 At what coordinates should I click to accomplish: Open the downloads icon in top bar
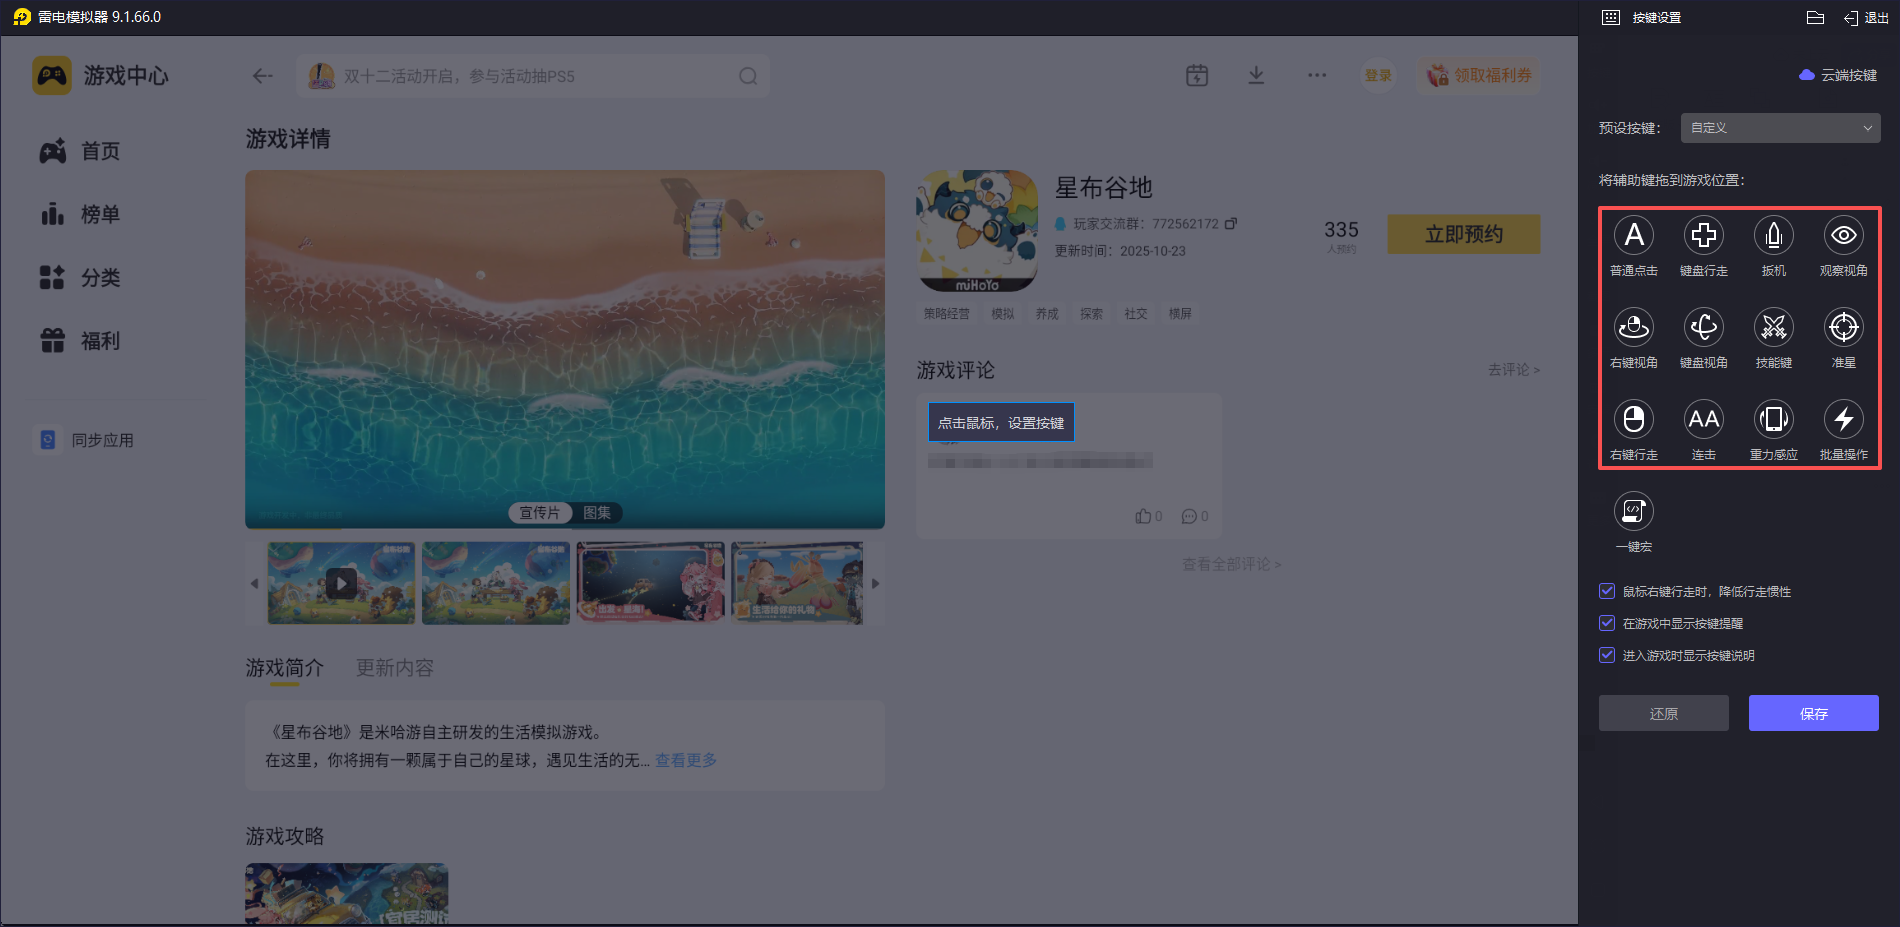(1257, 75)
